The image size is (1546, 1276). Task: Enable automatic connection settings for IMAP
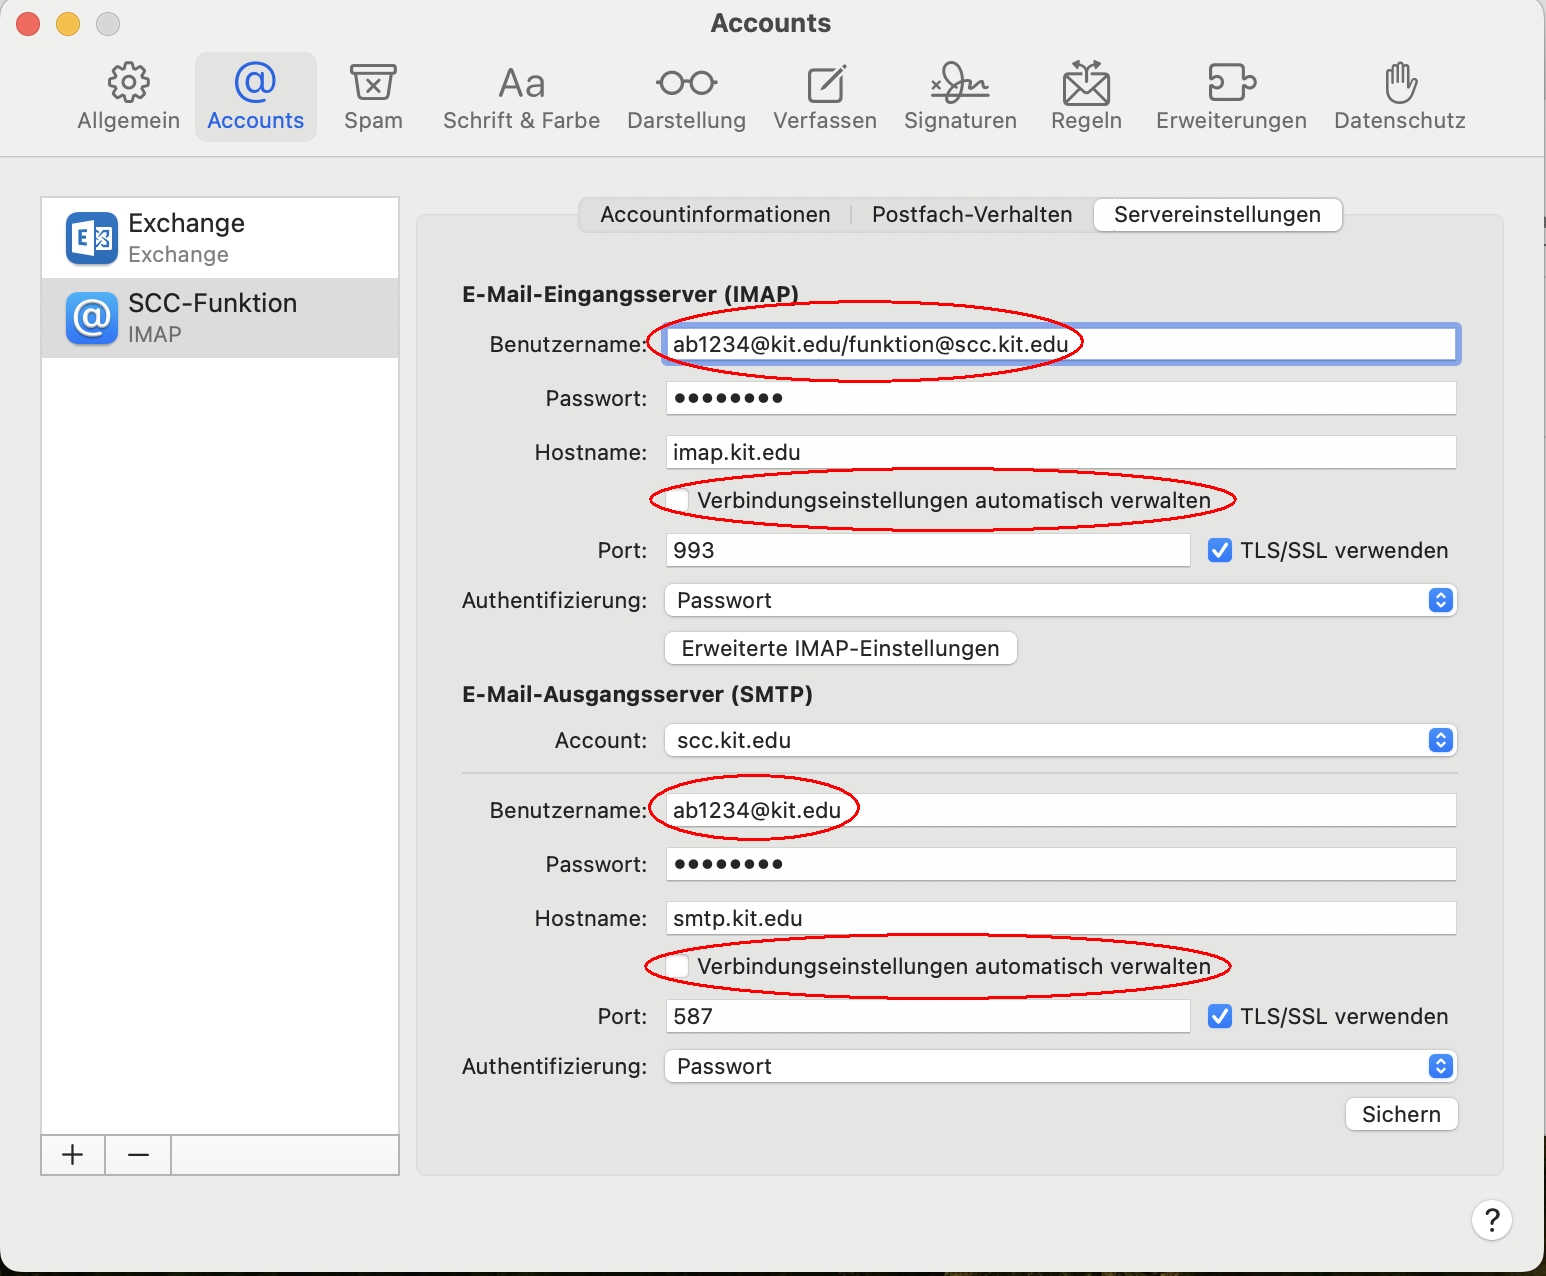pos(678,500)
